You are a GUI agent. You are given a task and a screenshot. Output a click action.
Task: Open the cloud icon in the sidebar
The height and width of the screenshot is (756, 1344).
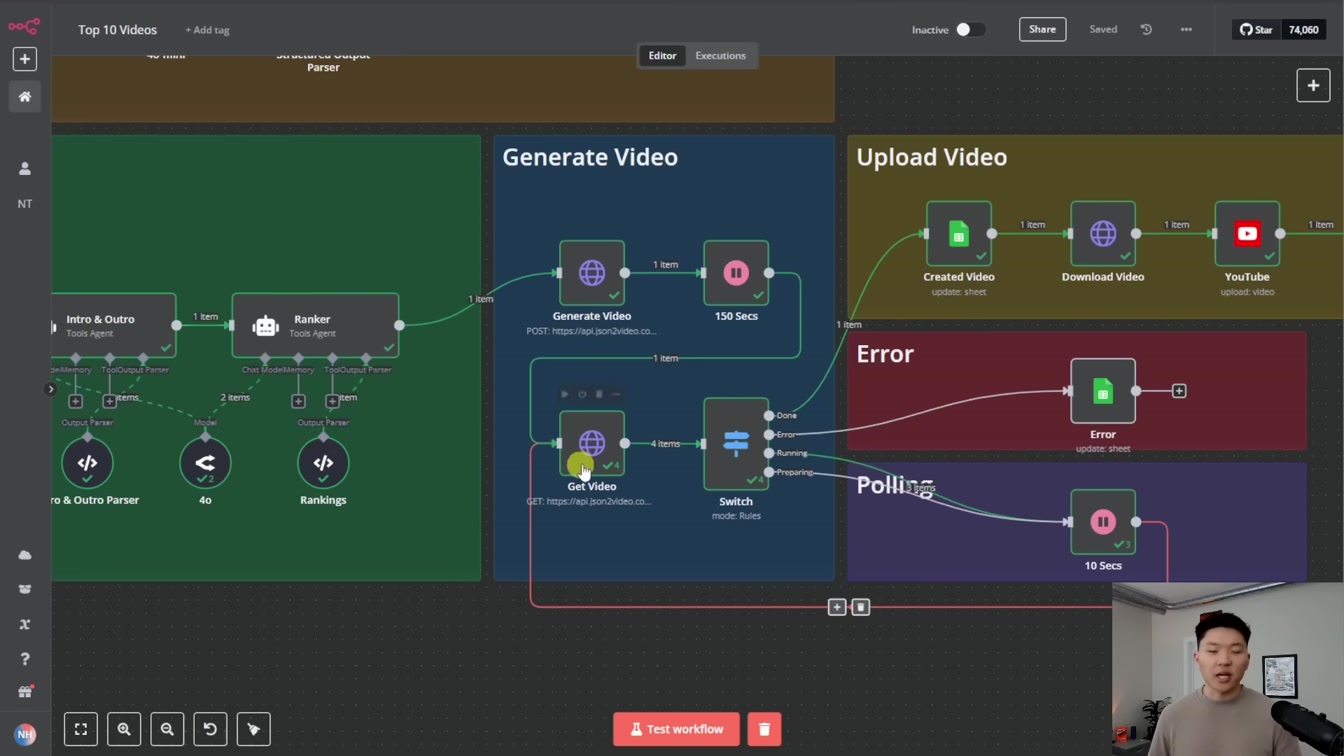pyautogui.click(x=25, y=555)
